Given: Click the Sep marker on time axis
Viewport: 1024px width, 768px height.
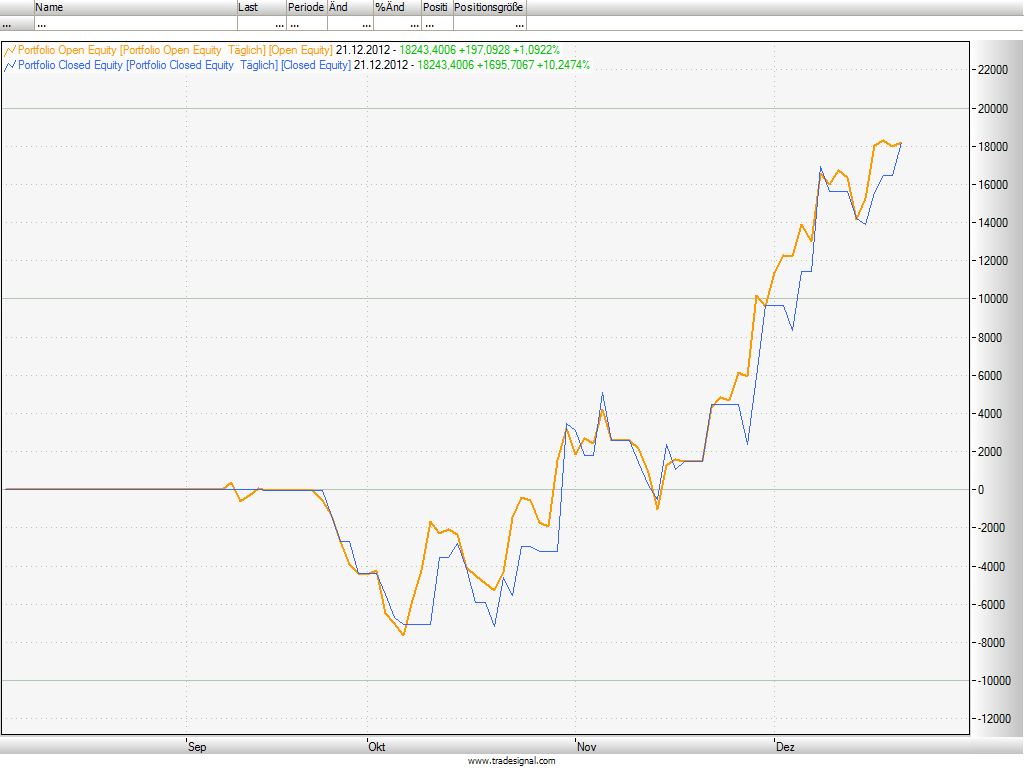Looking at the screenshot, I should pos(197,746).
